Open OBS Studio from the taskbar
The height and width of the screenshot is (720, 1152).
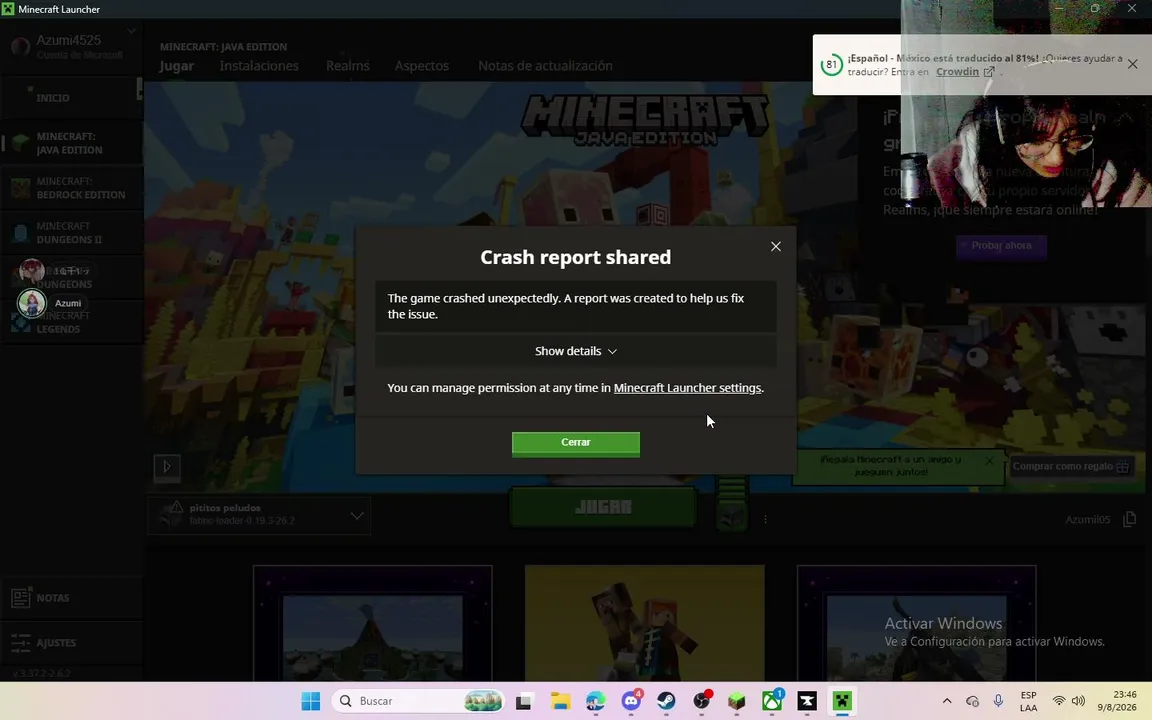tap(702, 702)
